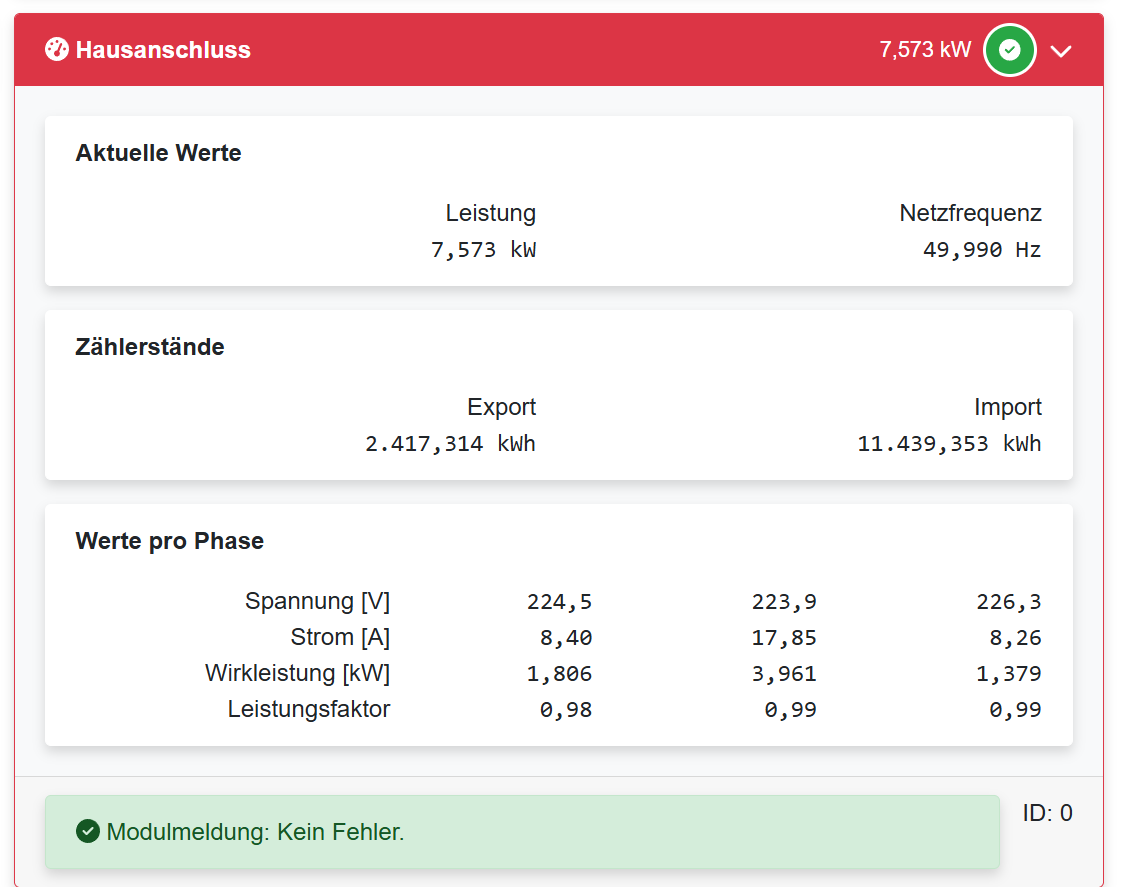
Task: Click the Strom [A] value 17,85
Action: click(784, 637)
